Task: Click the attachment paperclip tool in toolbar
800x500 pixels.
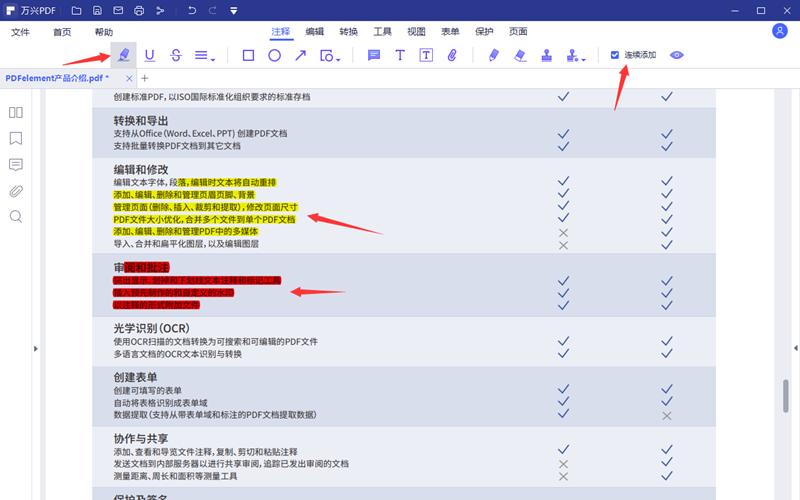Action: 452,55
